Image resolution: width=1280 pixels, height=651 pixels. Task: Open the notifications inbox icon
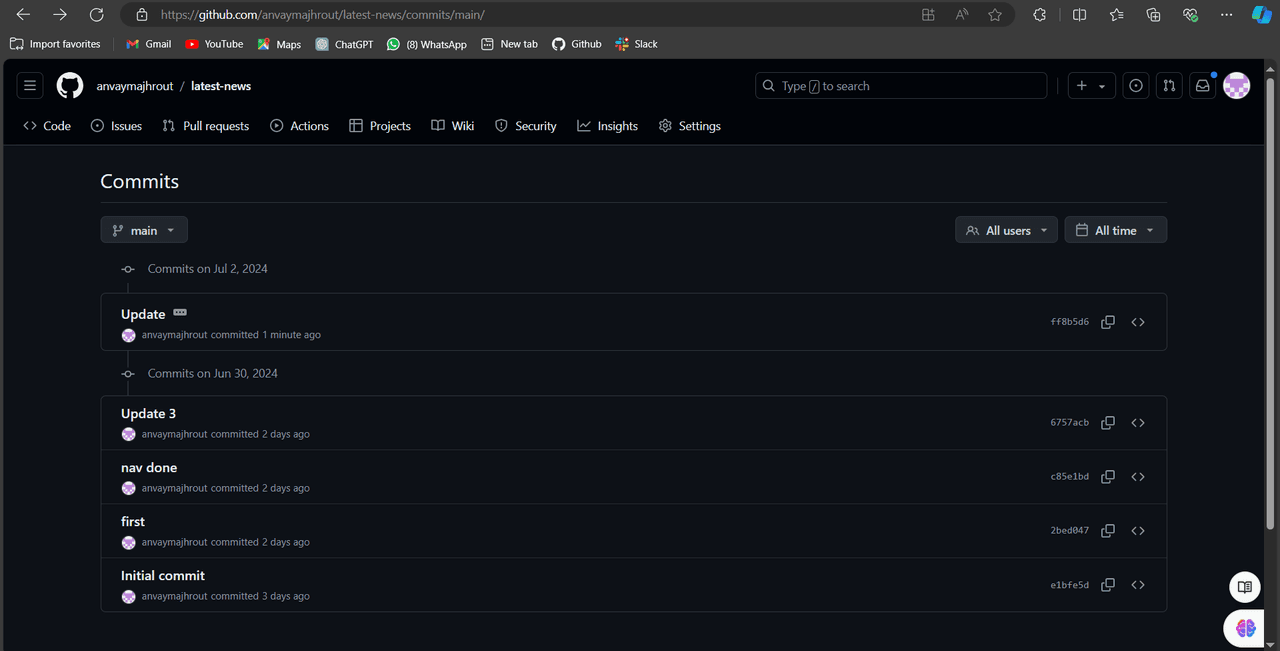point(1203,86)
